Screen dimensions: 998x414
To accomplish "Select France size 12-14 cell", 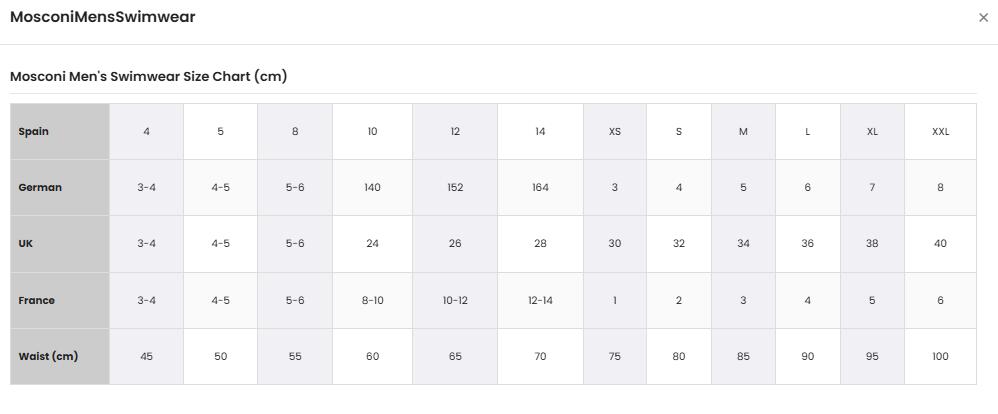I will click(x=540, y=301).
